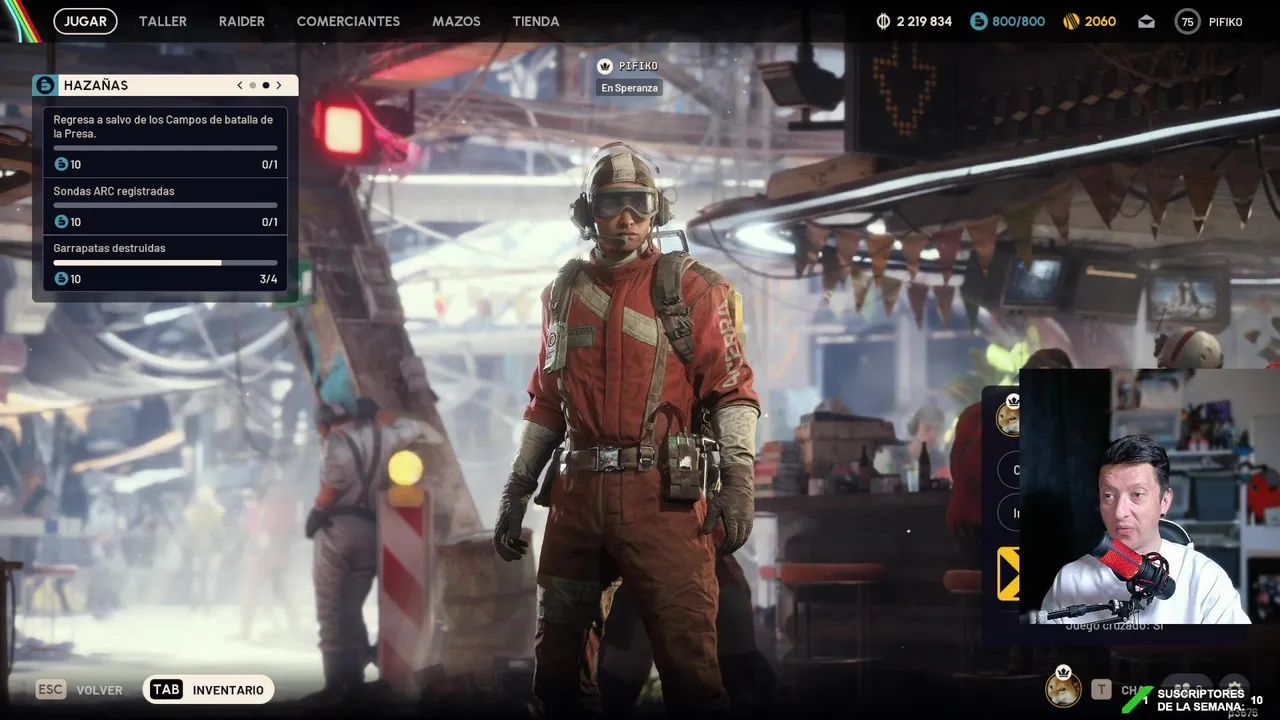
Task: Go to the COMERCIANTES tab
Action: pos(348,21)
